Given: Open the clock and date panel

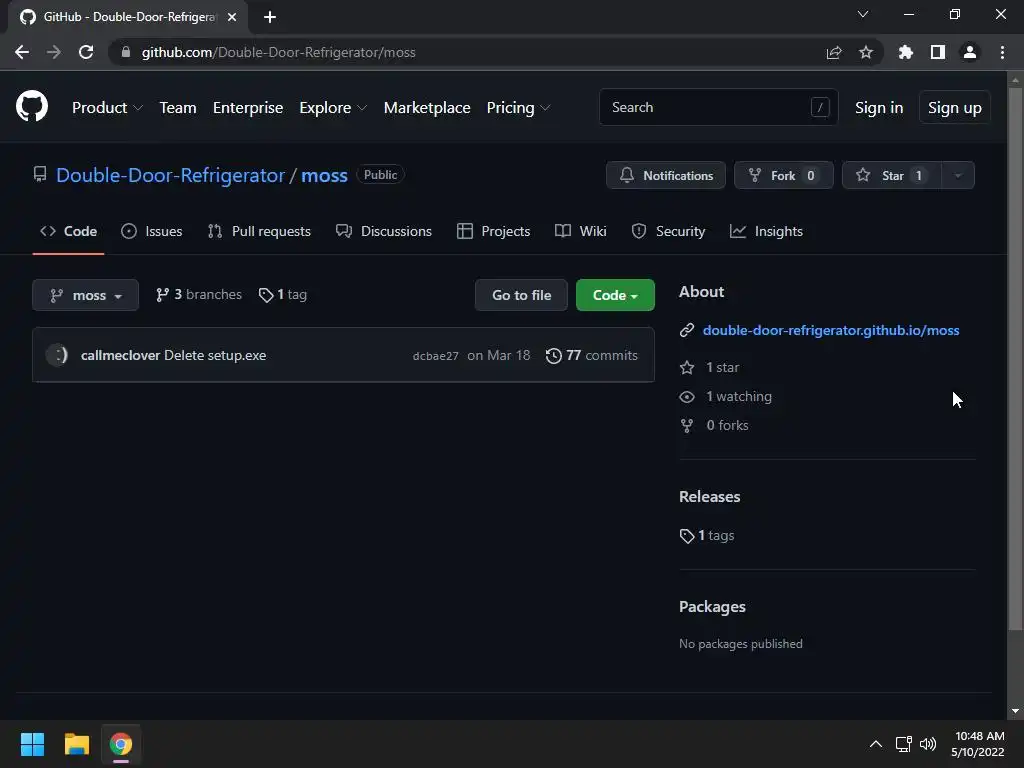Looking at the screenshot, I should click(978, 744).
